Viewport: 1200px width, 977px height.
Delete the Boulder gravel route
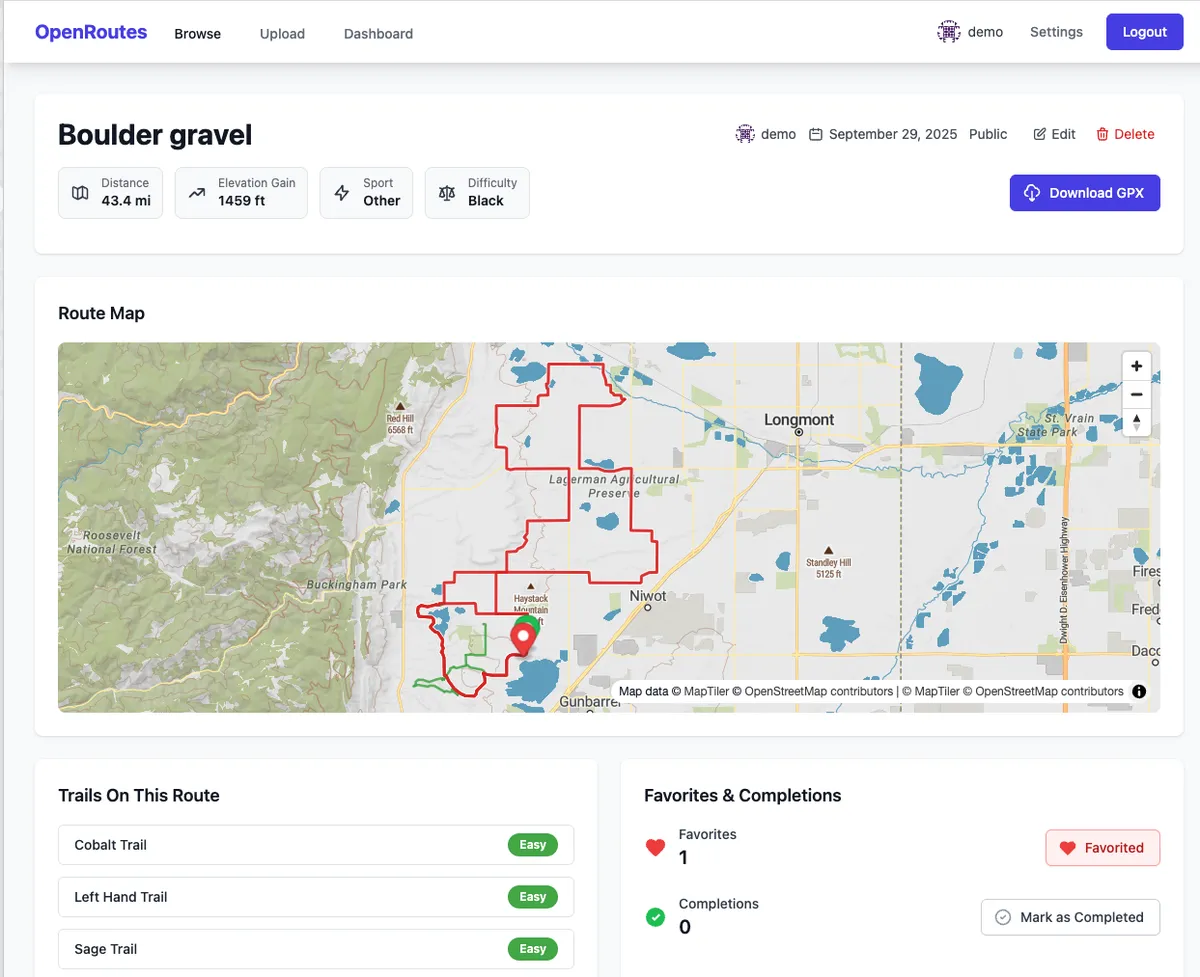tap(1125, 134)
